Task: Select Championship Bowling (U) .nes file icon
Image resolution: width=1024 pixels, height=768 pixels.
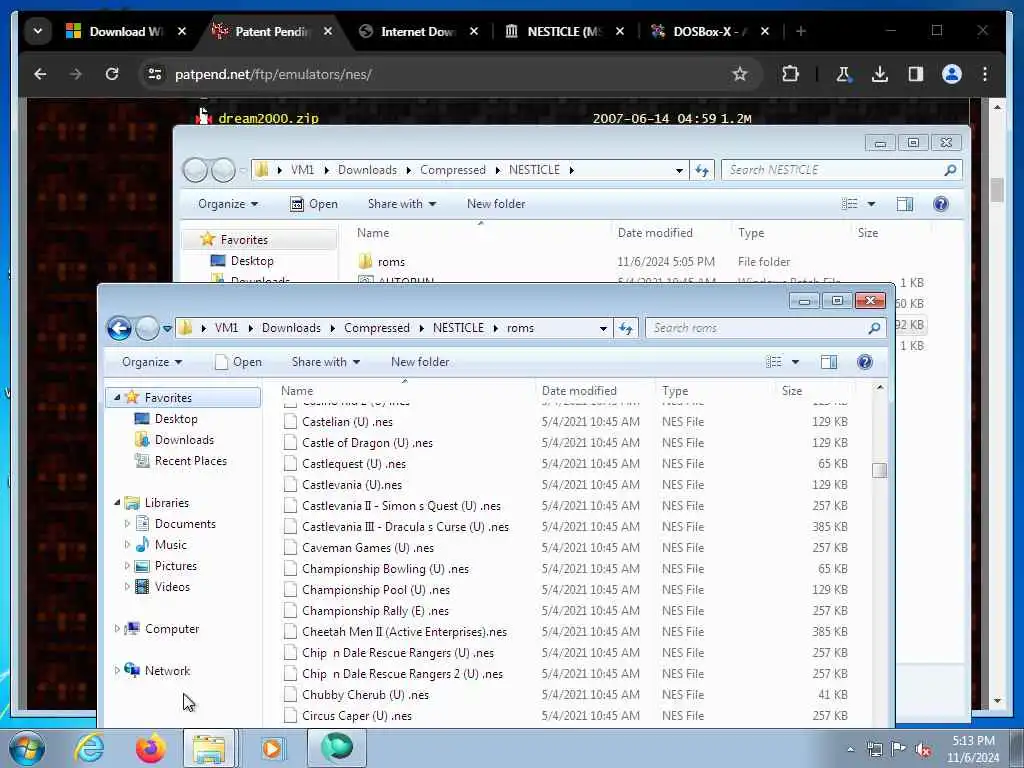Action: 290,569
